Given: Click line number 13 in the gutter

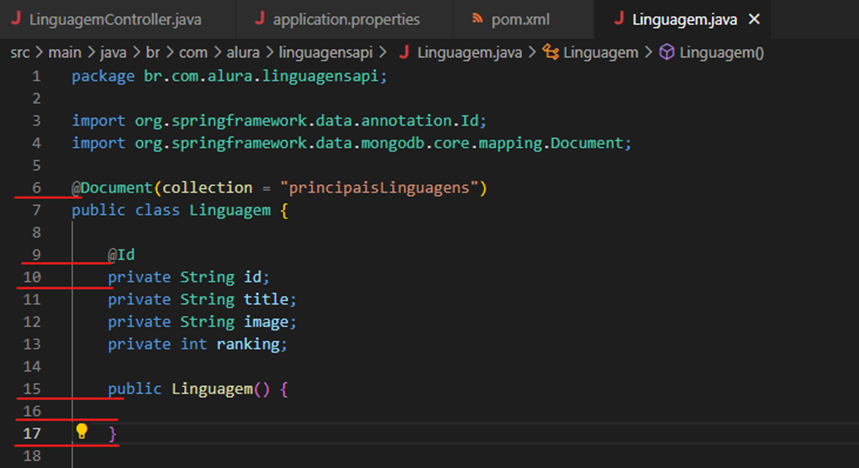Looking at the screenshot, I should 32,344.
